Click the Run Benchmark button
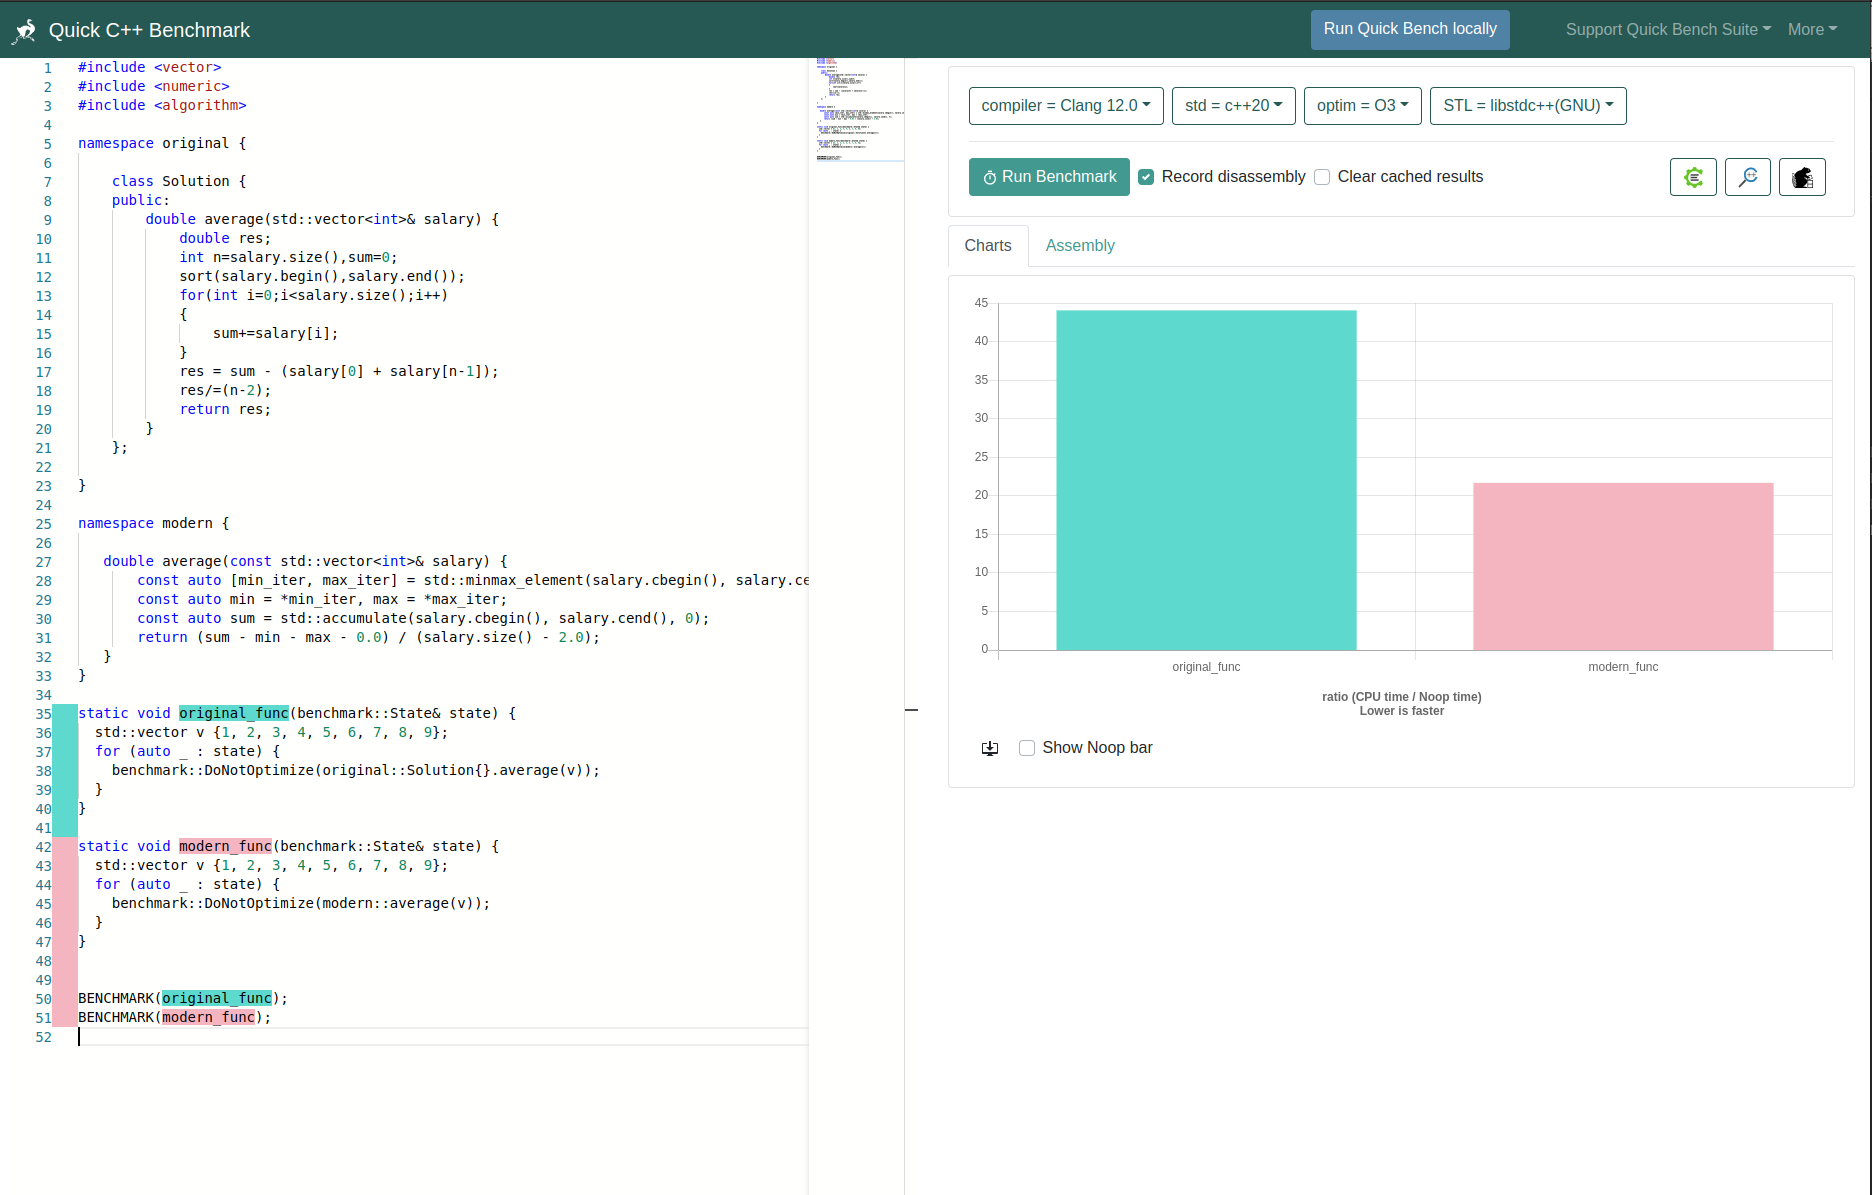Image resolution: width=1872 pixels, height=1195 pixels. [x=1049, y=177]
